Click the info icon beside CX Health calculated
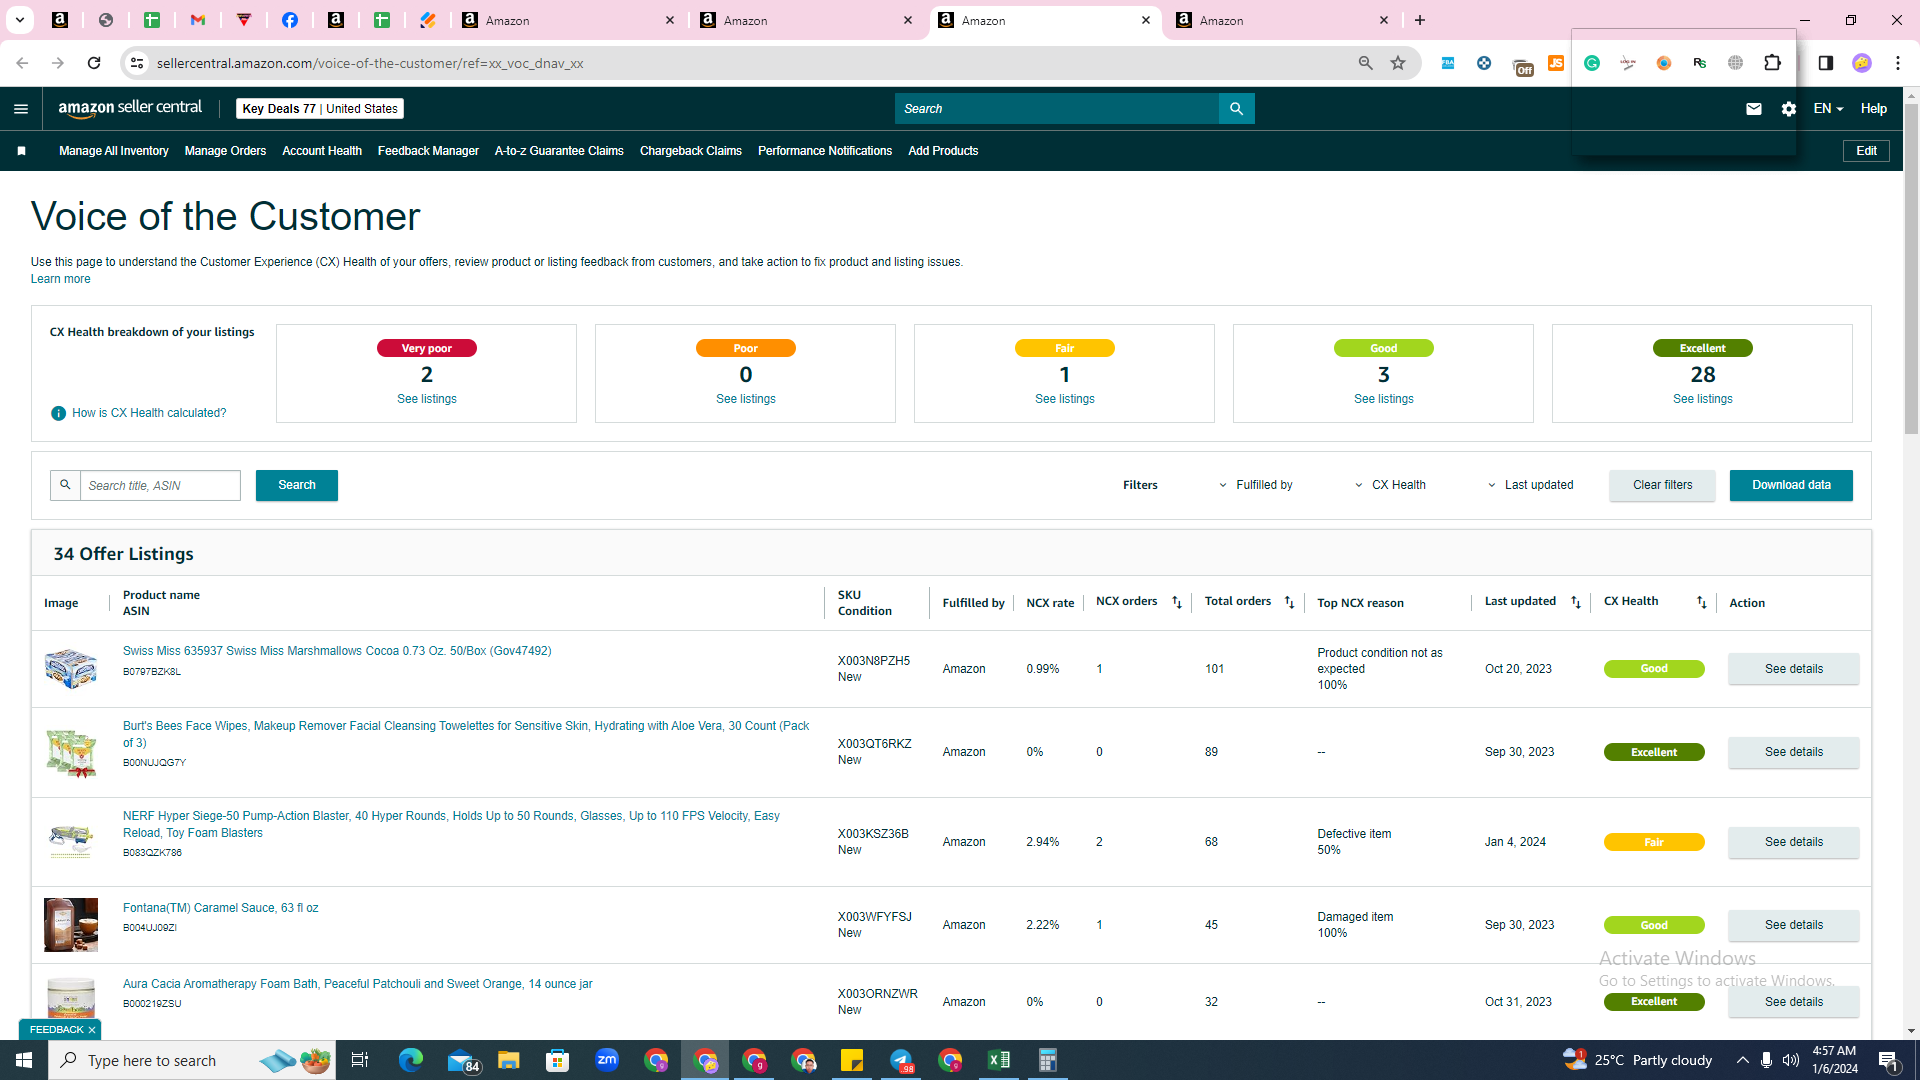Image resolution: width=1920 pixels, height=1080 pixels. click(58, 413)
